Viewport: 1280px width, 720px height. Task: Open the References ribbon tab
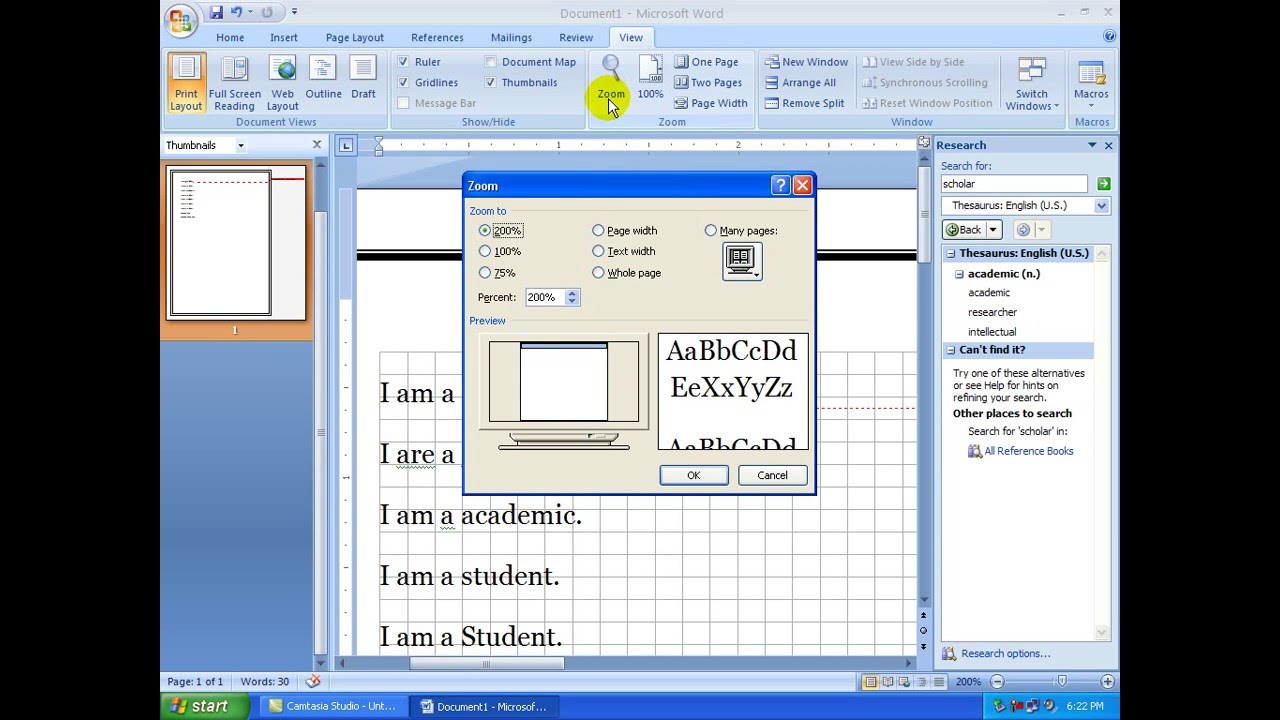[x=437, y=38]
